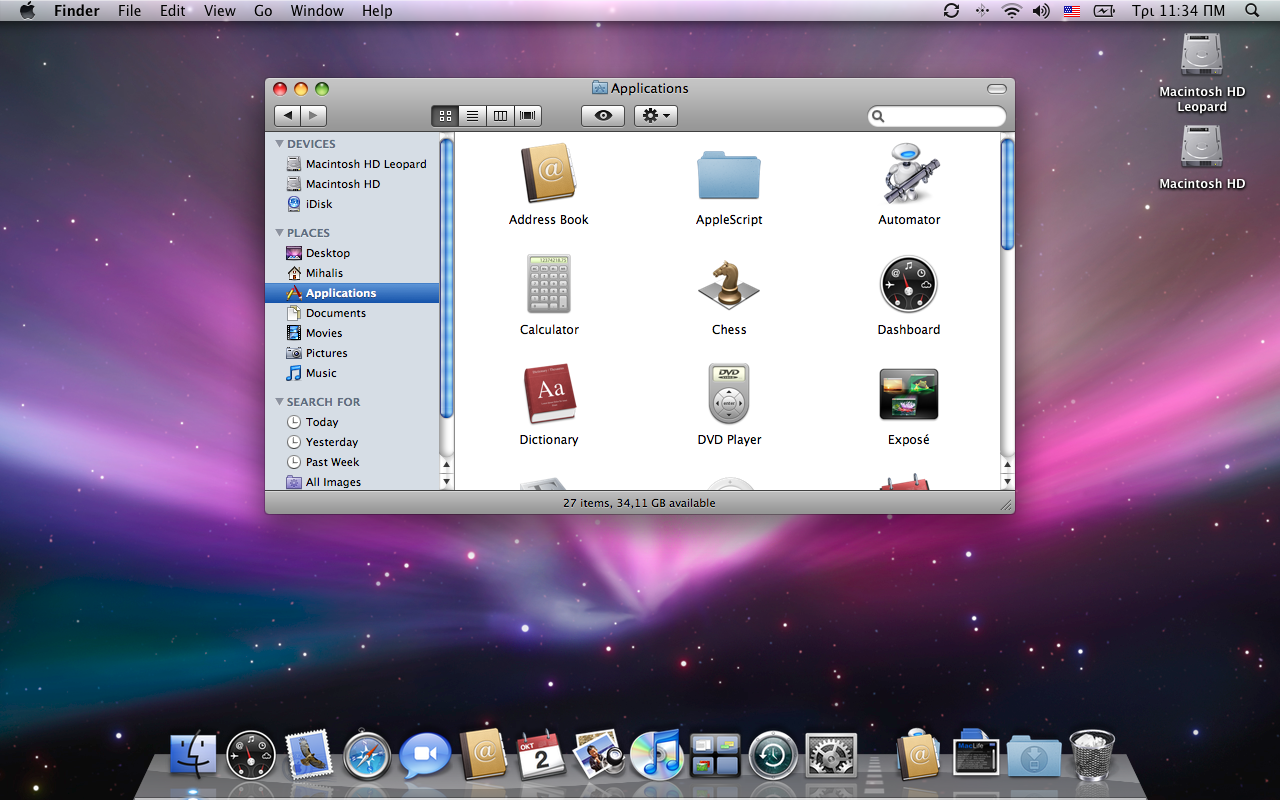The image size is (1280, 800).
Task: Click the content scroll down arrow
Action: tap(1007, 482)
